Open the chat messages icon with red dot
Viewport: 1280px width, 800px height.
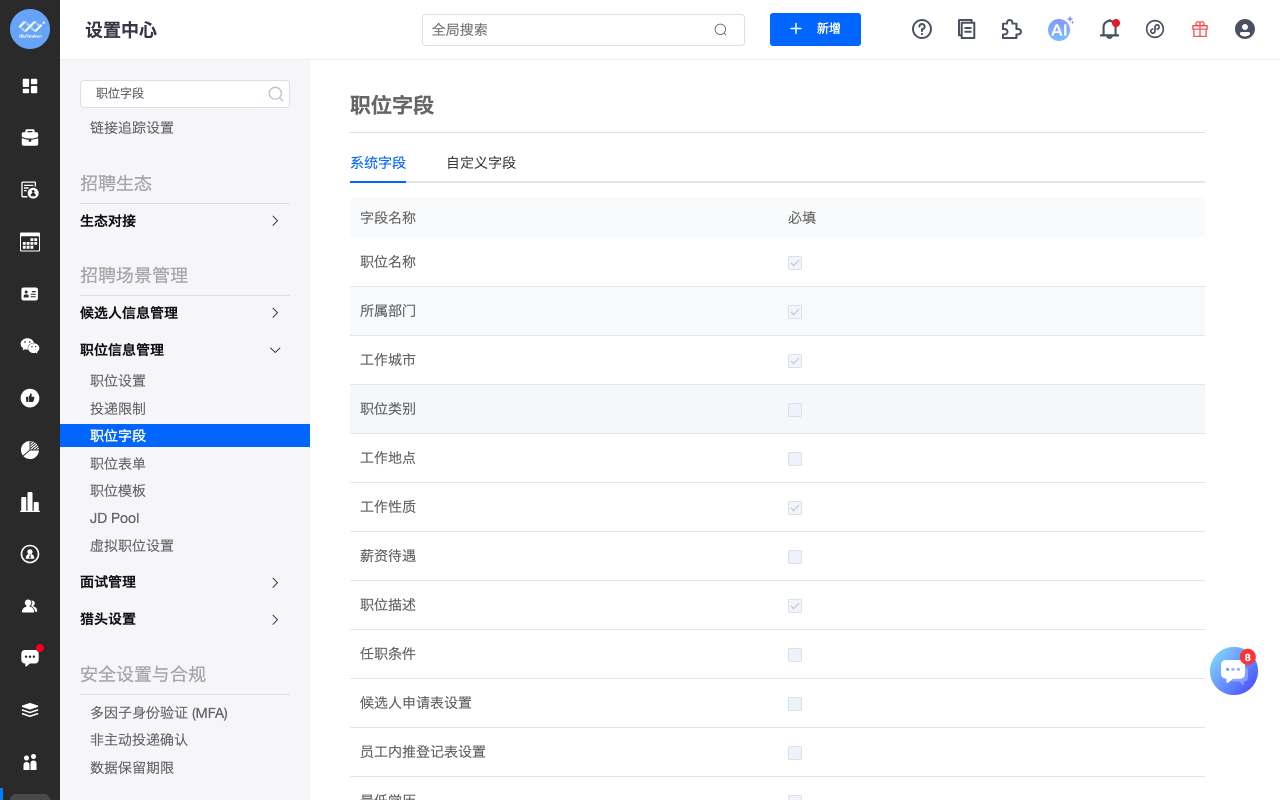click(x=30, y=658)
